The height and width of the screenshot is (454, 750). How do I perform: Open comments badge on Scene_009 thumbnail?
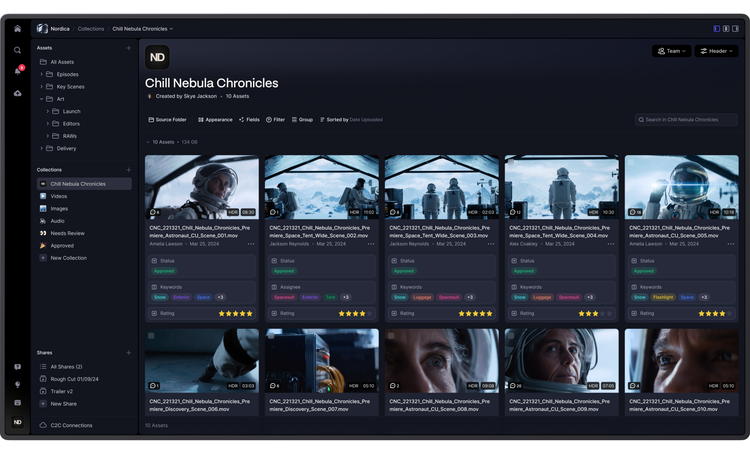(x=516, y=386)
